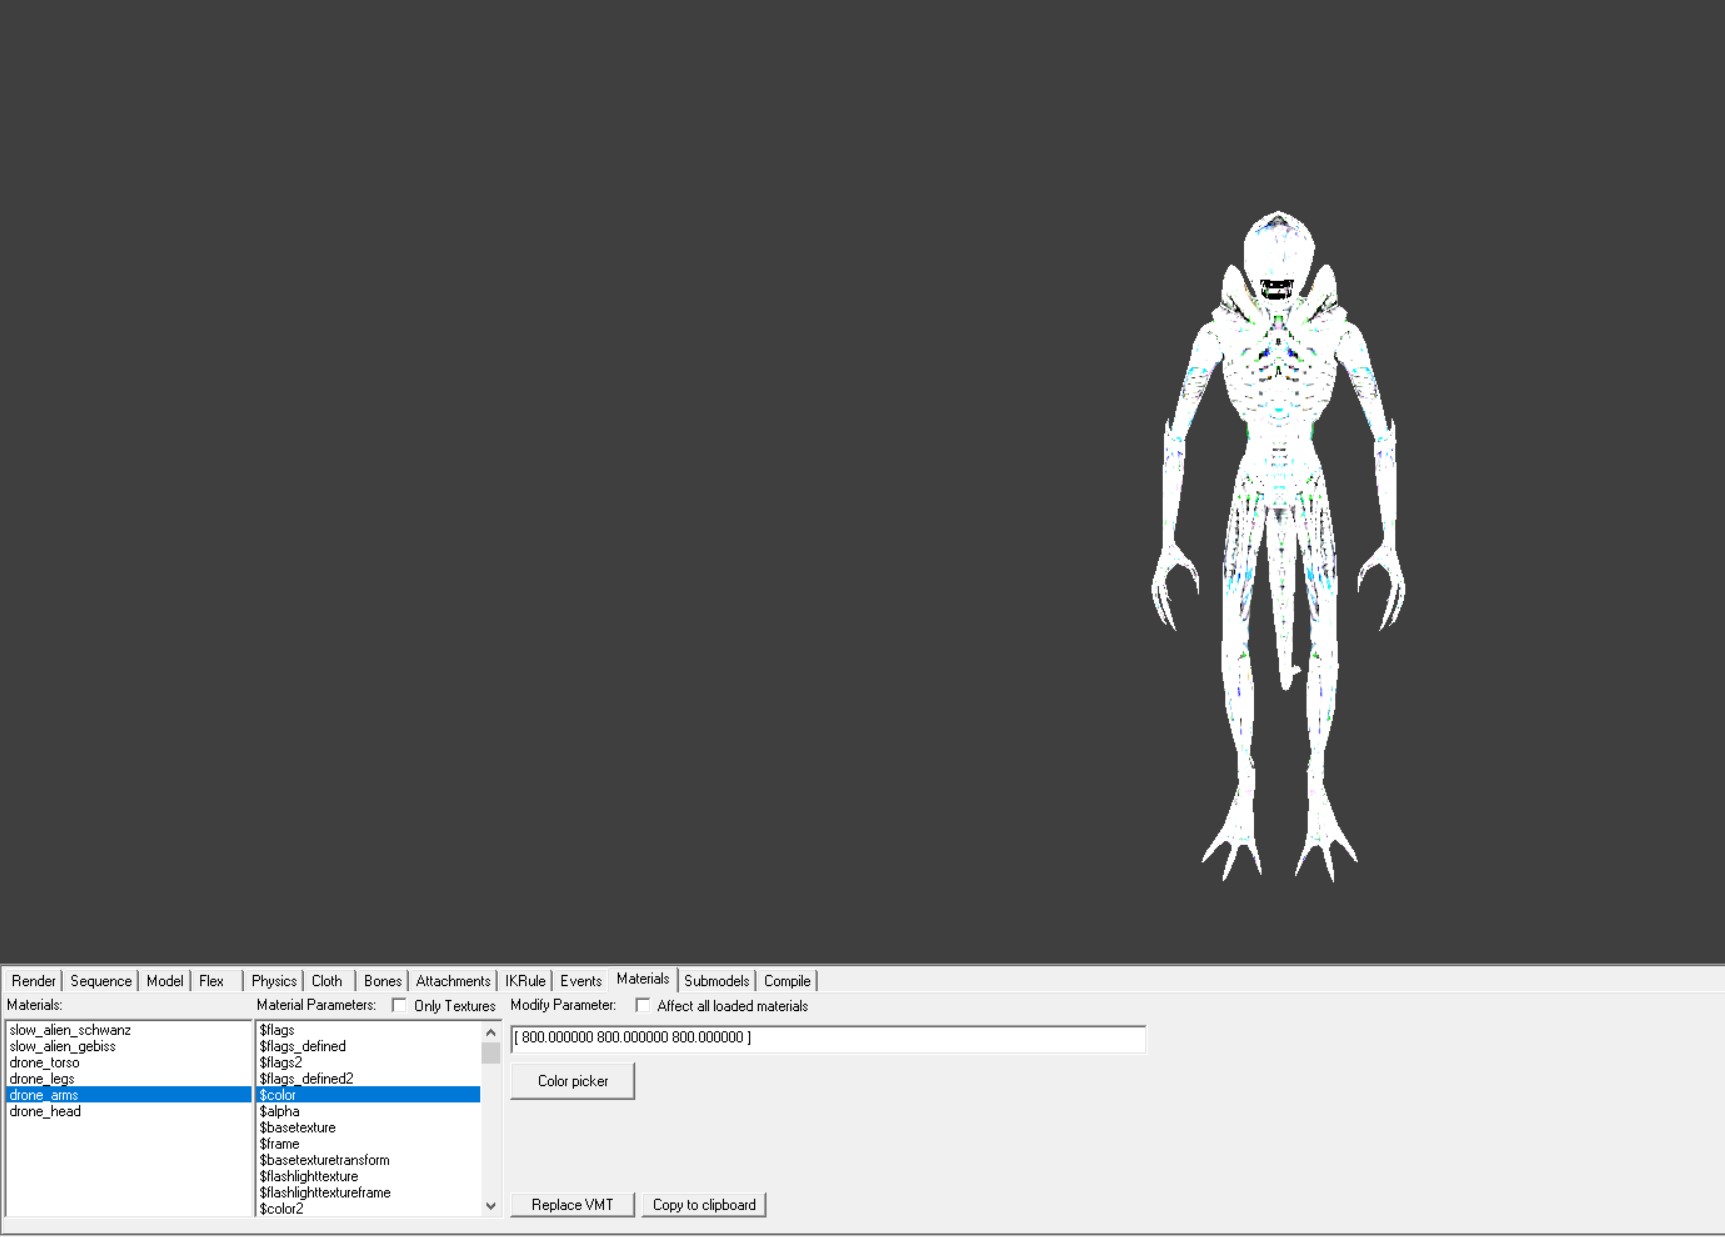Select the $basetexturetransform parameter

point(368,1160)
